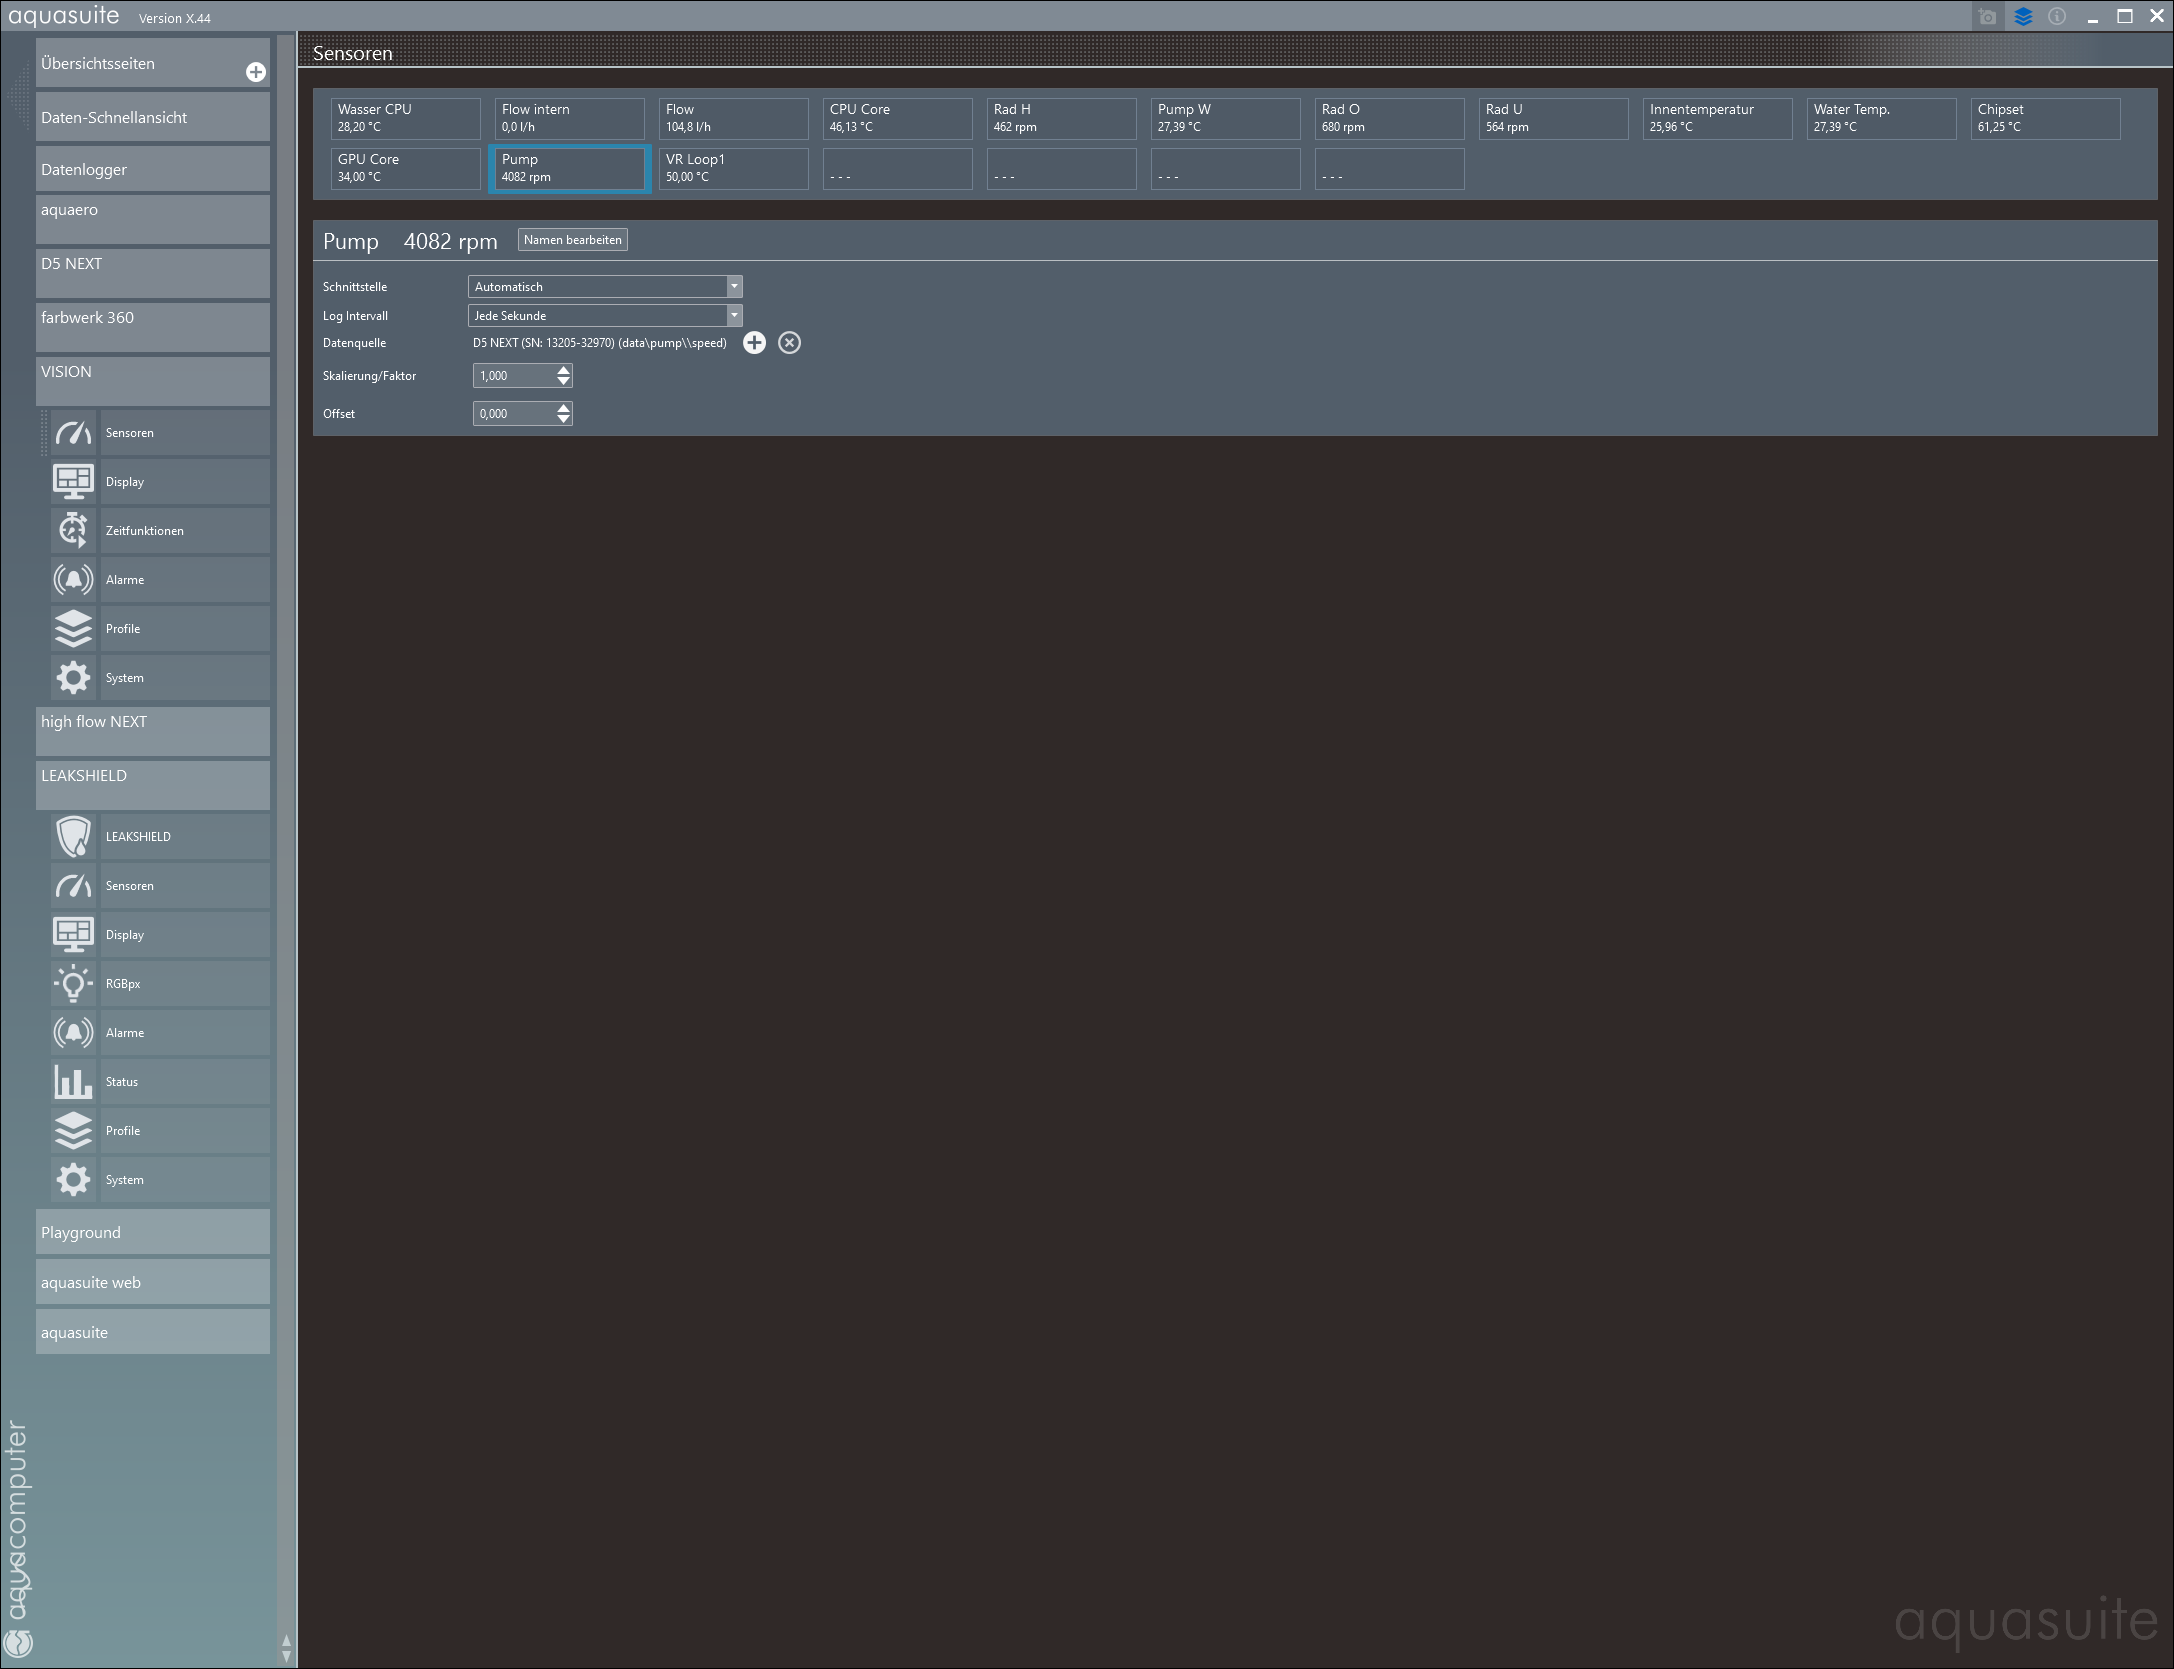The width and height of the screenshot is (2174, 1669).
Task: Open LEAKSHIELD Profile layers icon
Action: [x=73, y=1131]
